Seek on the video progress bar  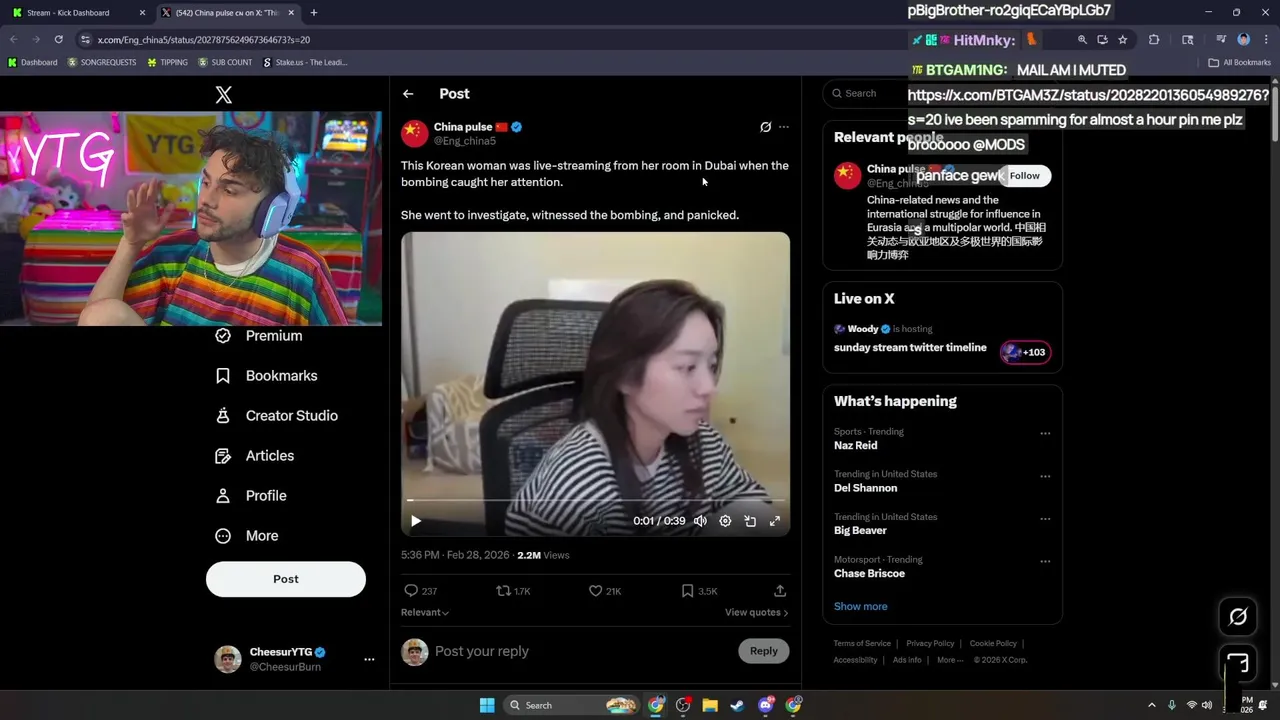pyautogui.click(x=595, y=500)
